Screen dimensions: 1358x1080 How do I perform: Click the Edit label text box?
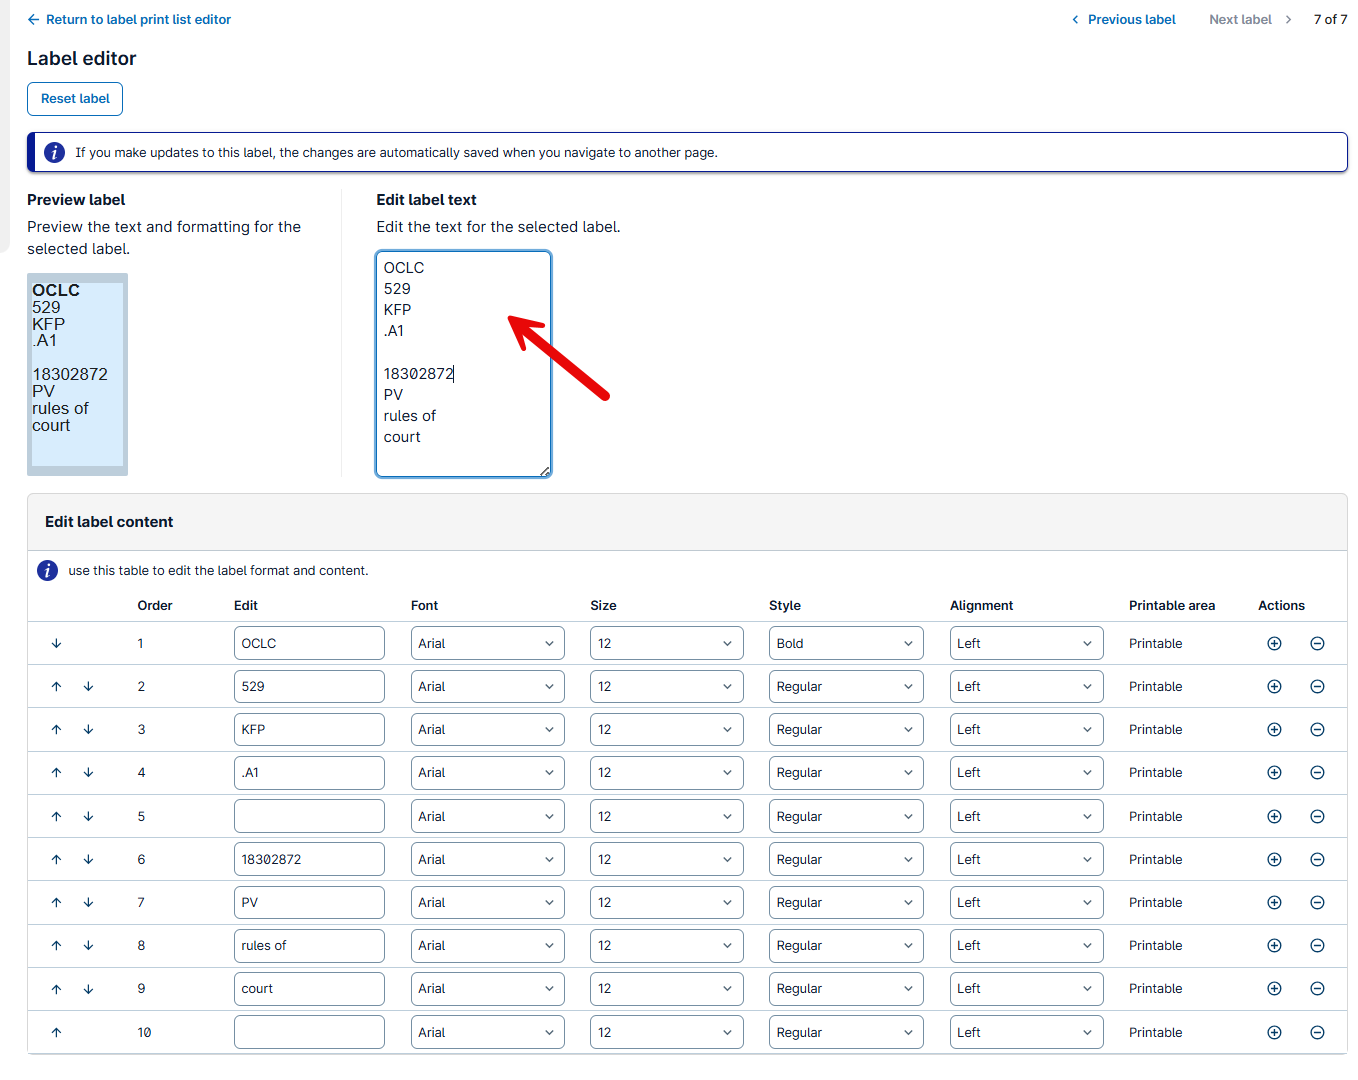463,364
